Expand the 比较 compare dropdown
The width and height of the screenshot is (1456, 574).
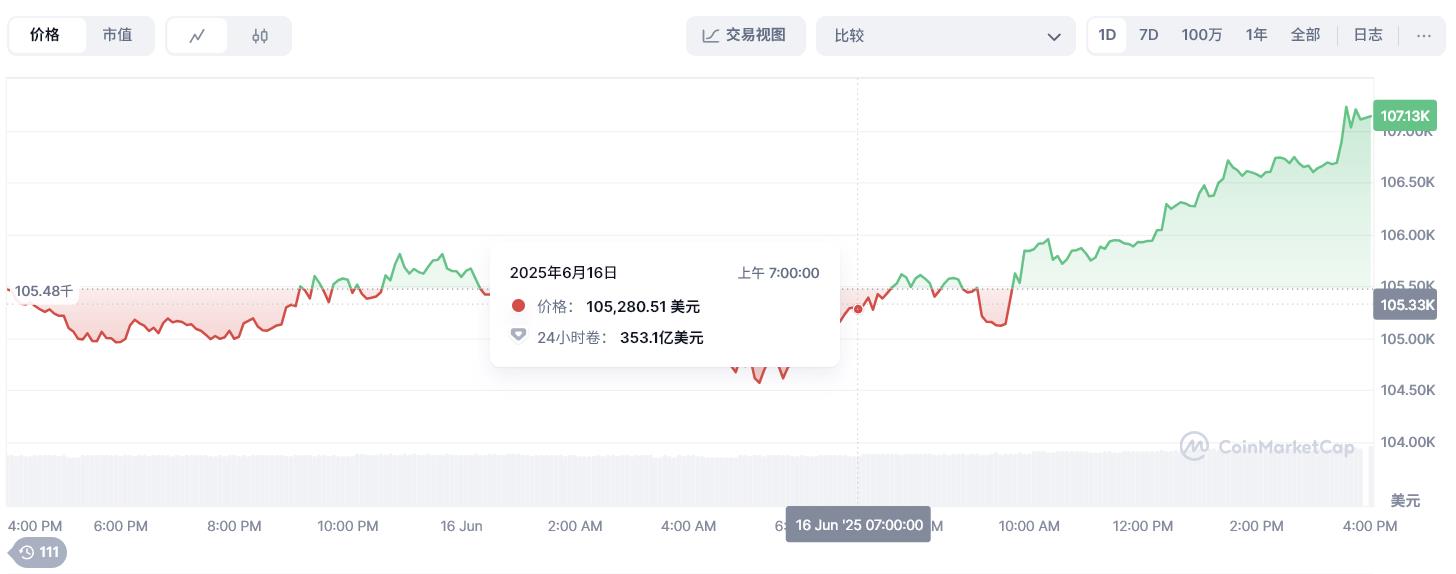click(945, 36)
